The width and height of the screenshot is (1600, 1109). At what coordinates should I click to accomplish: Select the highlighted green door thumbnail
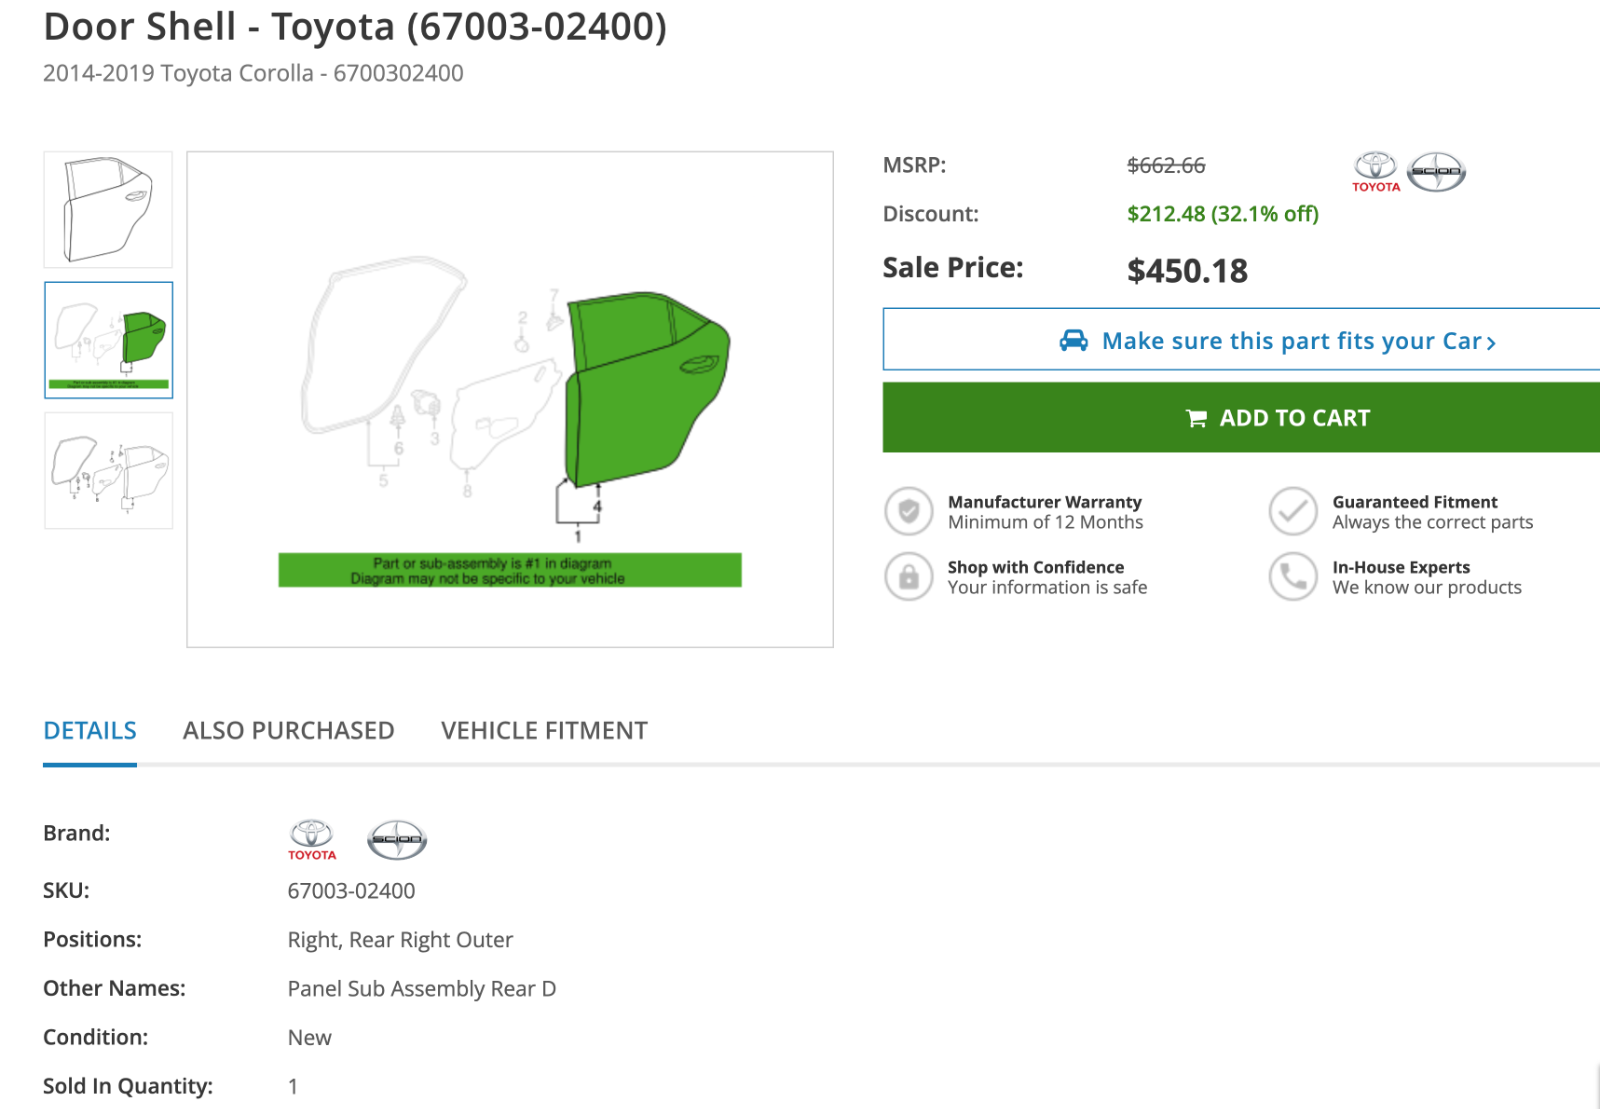click(x=108, y=341)
